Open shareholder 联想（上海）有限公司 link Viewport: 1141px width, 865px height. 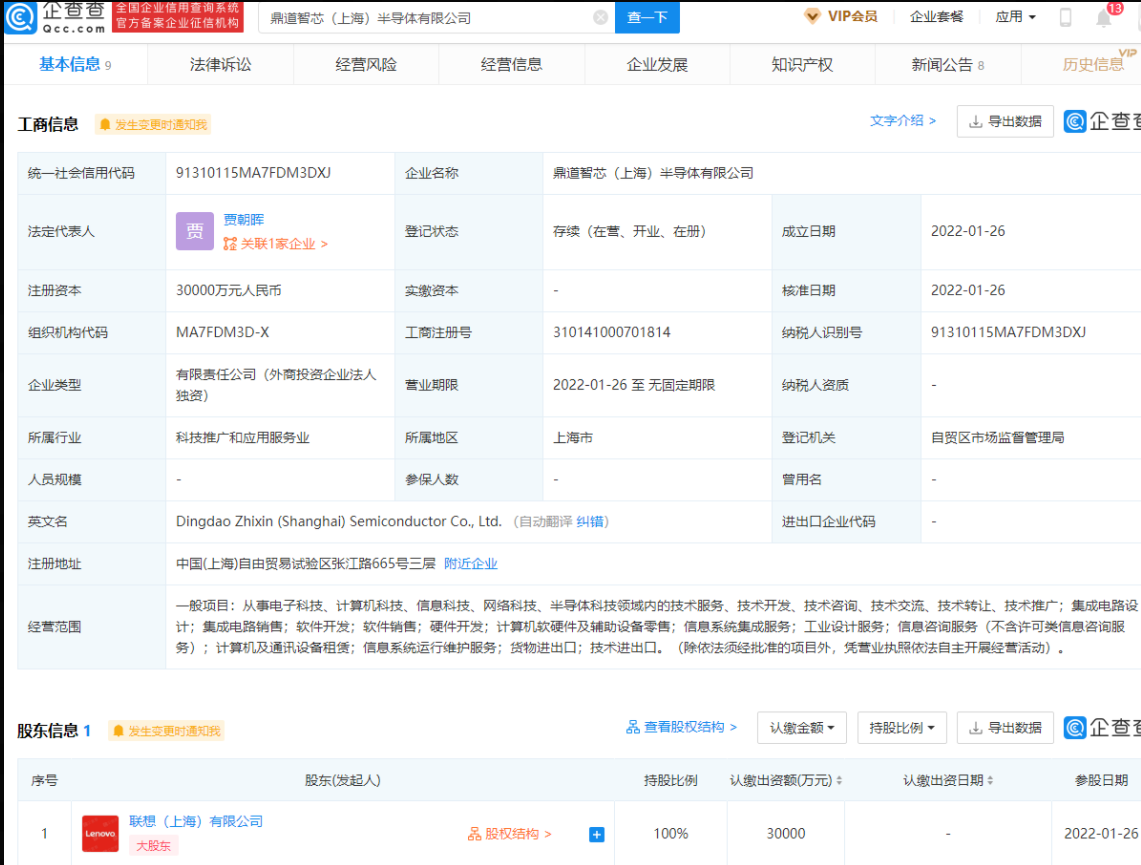coord(196,821)
